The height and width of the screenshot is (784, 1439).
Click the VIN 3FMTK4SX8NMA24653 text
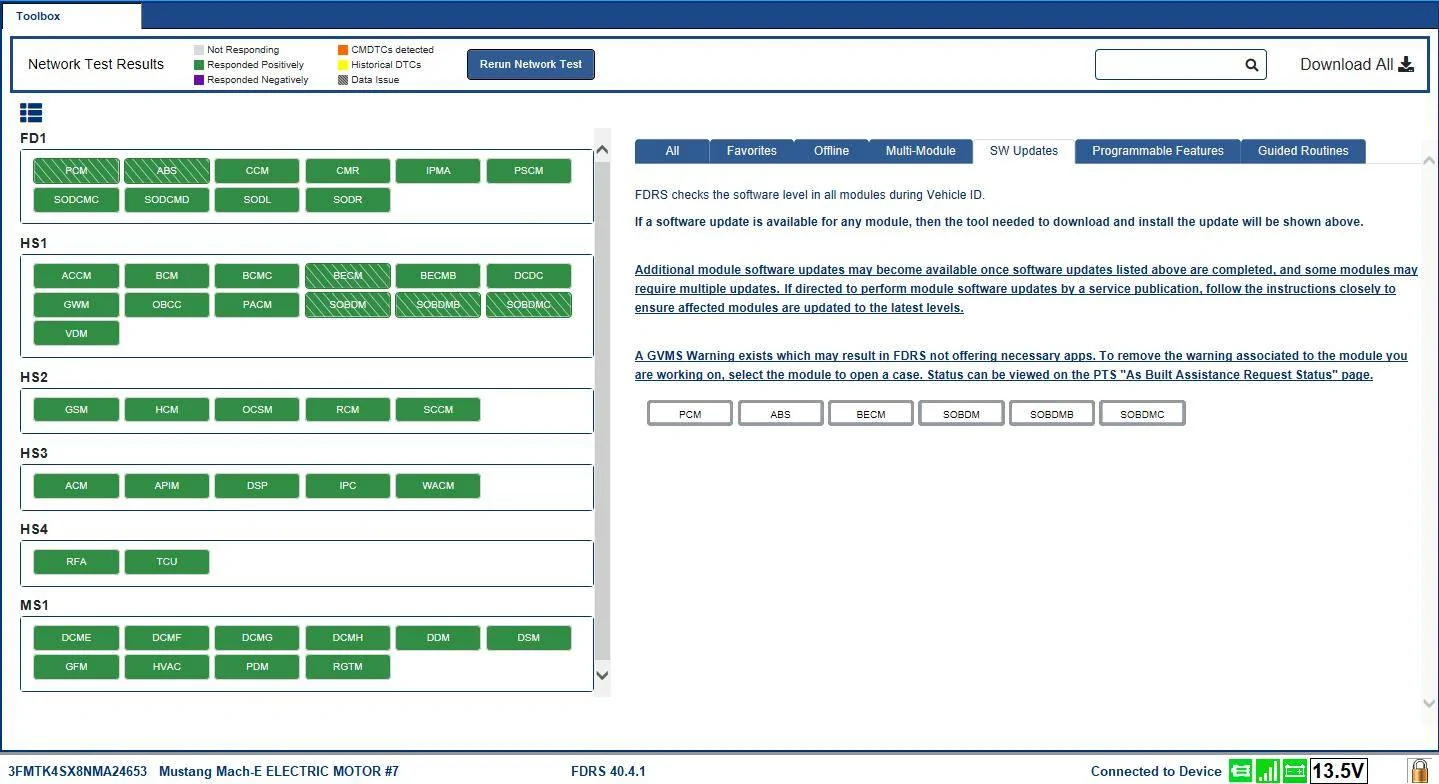(x=77, y=772)
